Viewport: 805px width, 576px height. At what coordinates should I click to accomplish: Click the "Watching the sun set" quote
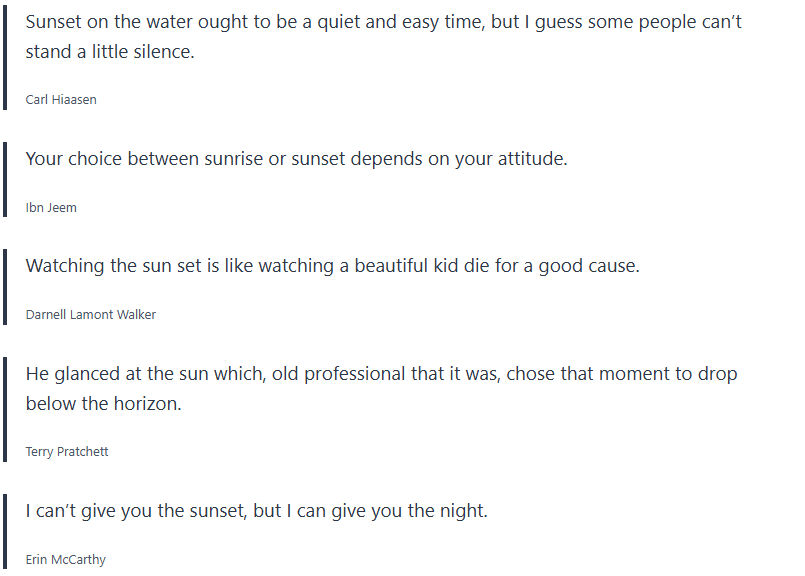pos(332,266)
